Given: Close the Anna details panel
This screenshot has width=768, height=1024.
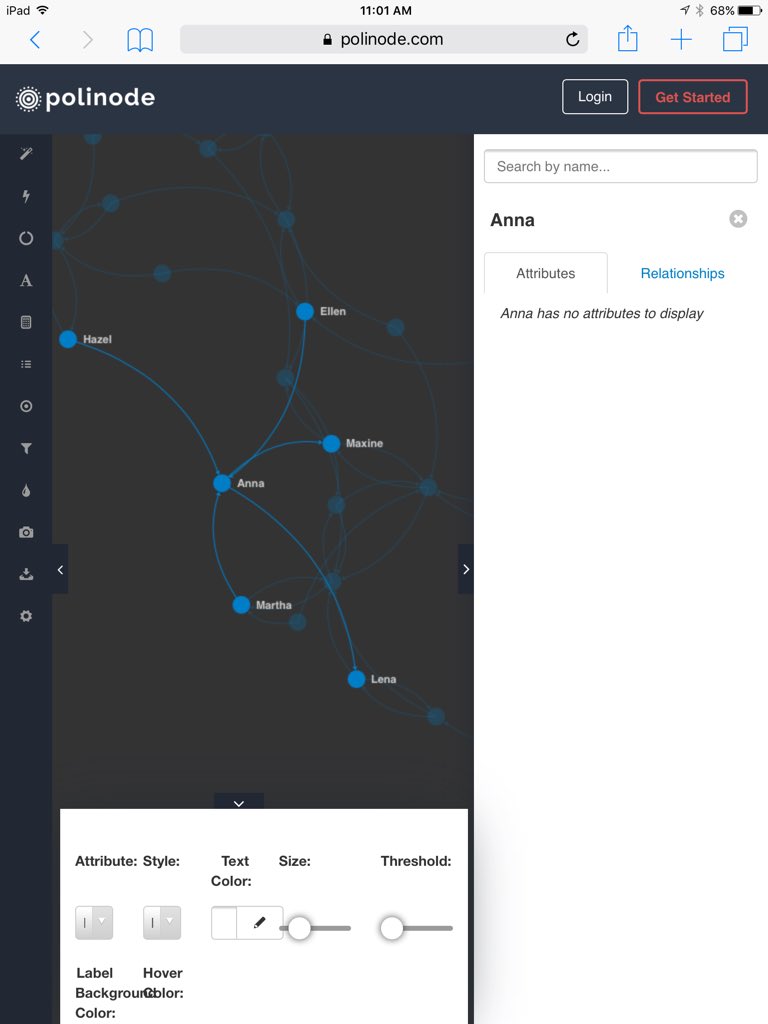Looking at the screenshot, I should click(x=738, y=219).
